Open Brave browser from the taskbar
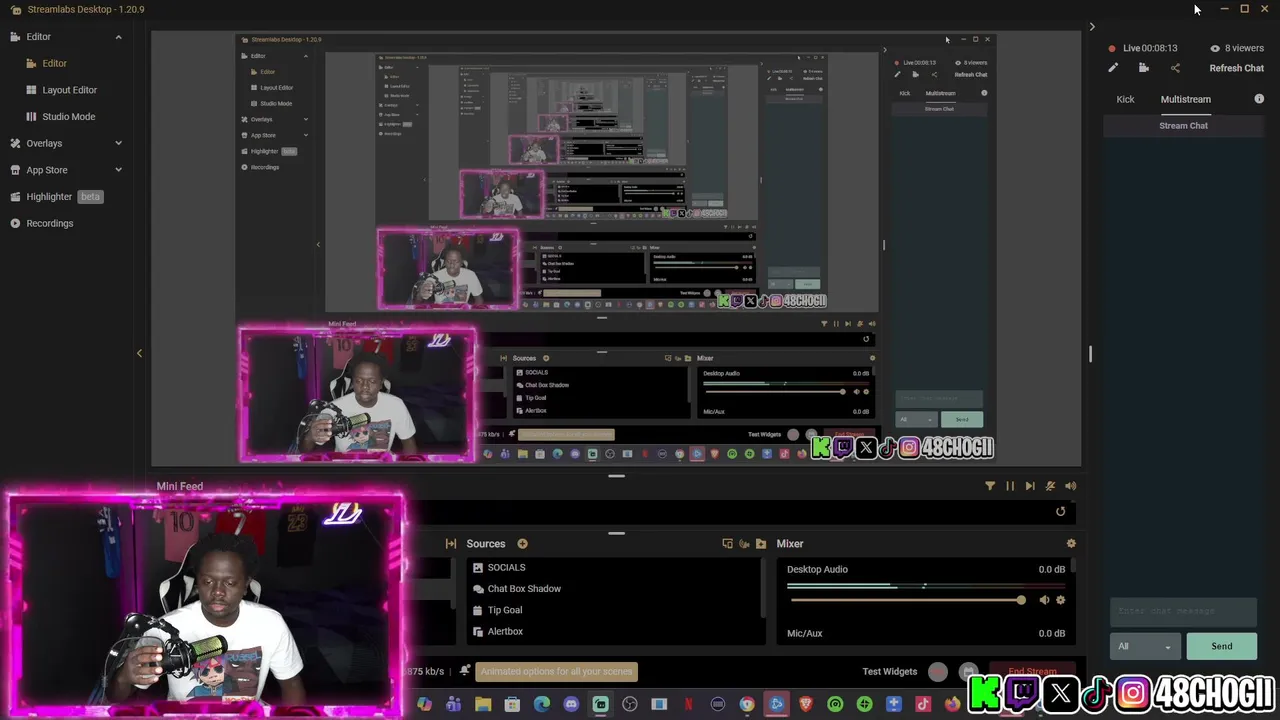Viewport: 1280px width, 720px height. [x=806, y=704]
